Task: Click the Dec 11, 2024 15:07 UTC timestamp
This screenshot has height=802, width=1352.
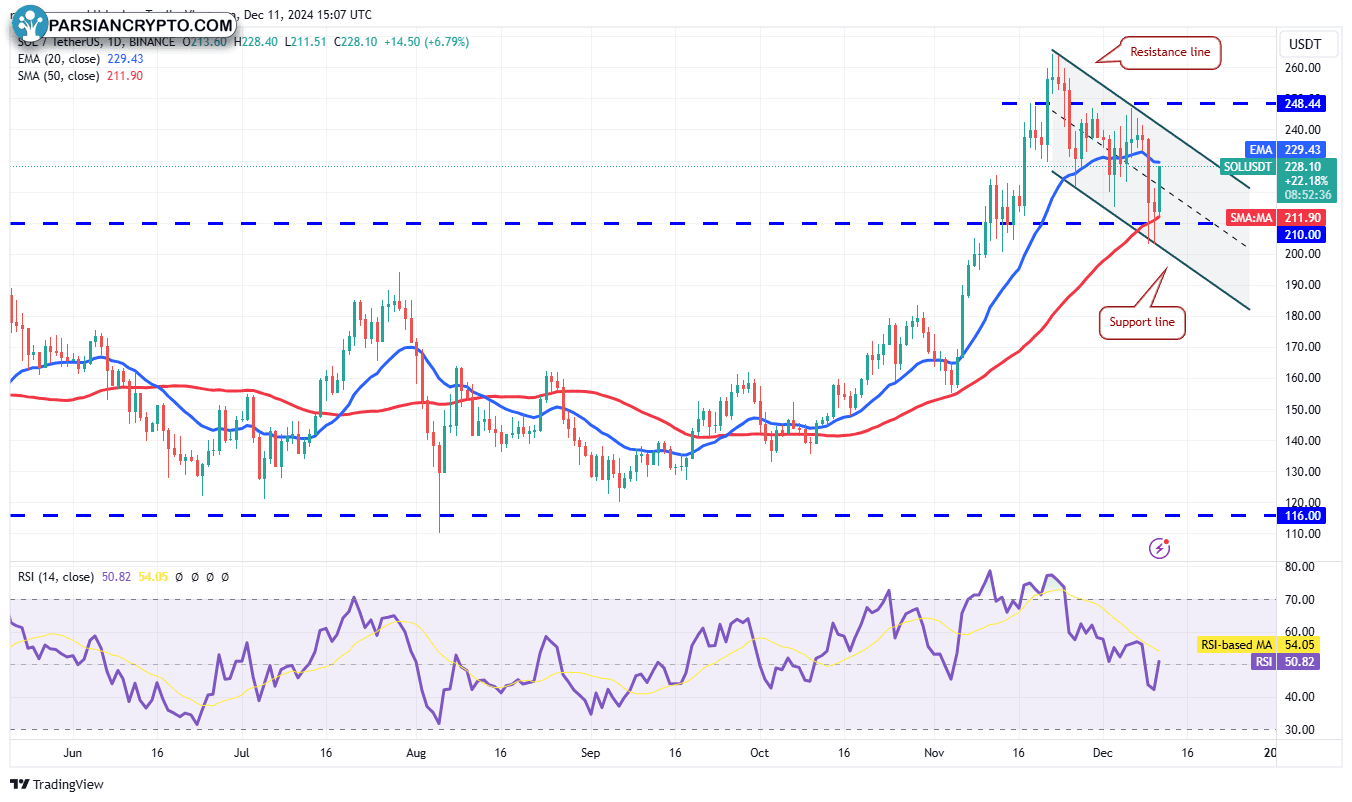Action: click(307, 15)
